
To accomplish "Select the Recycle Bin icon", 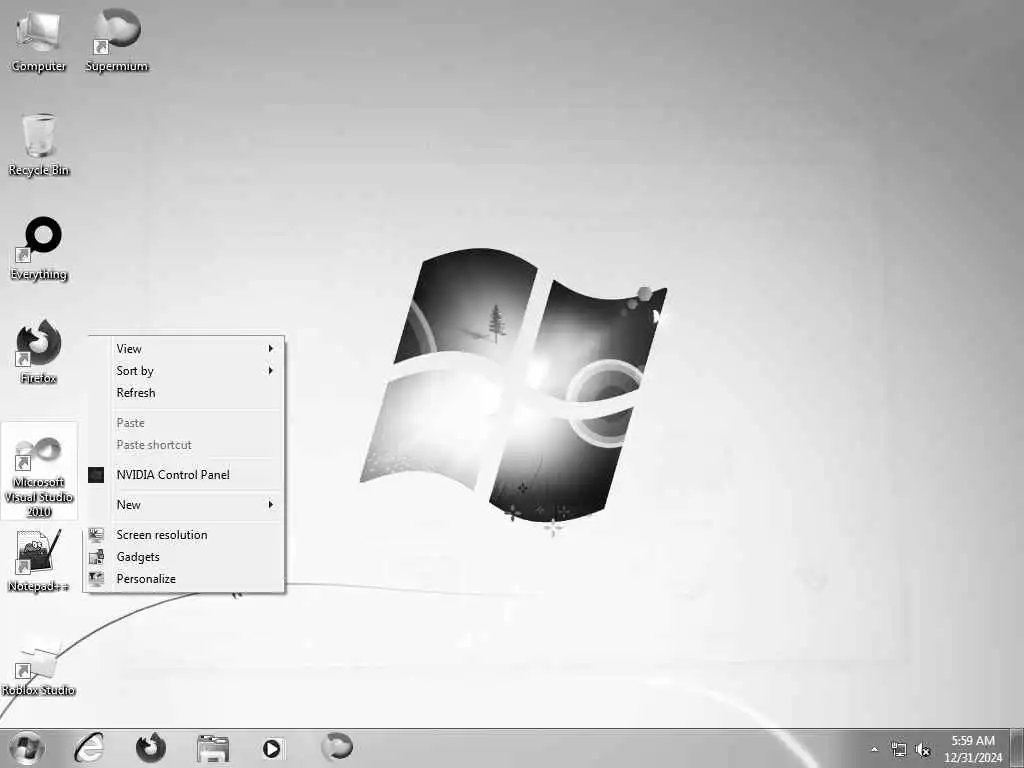I will 39,145.
